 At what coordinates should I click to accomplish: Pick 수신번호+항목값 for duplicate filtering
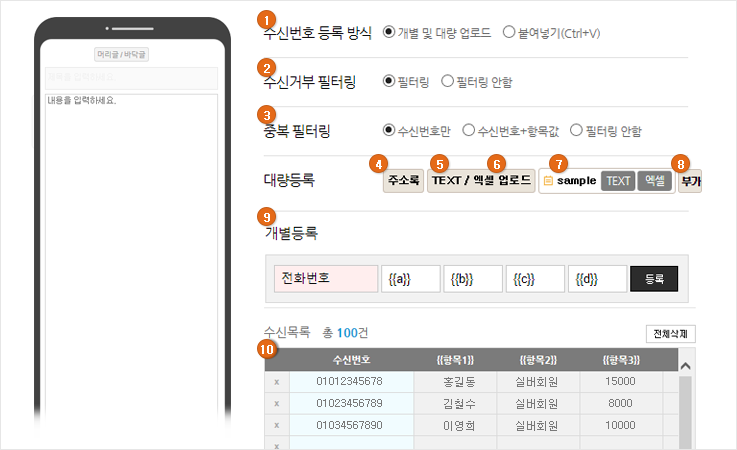[469, 130]
